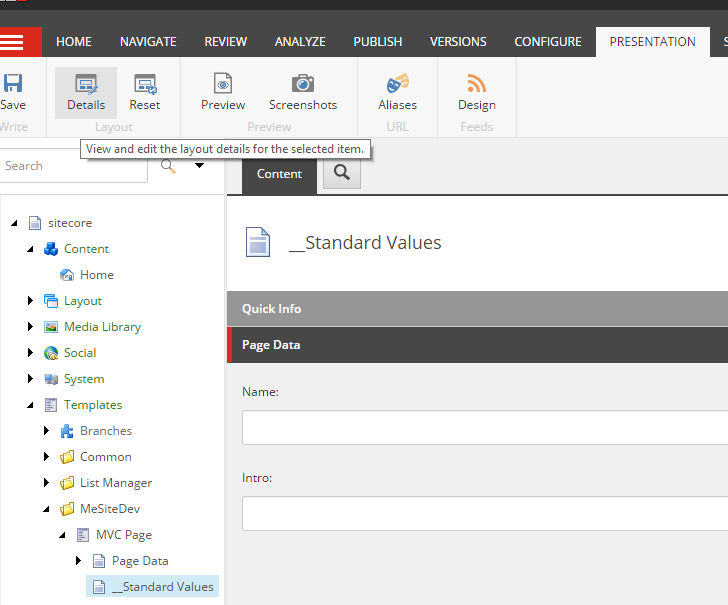
Task: Switch to the PUBLISH ribbon tab
Action: coord(377,42)
